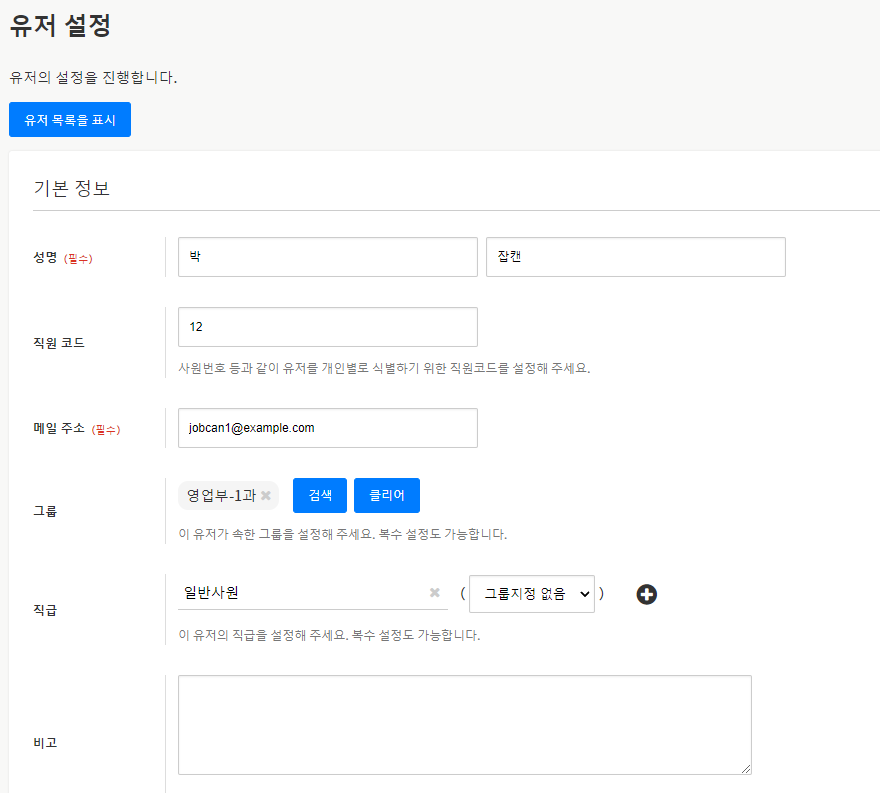880x793 pixels.
Task: Click the 영업부-1과 group chip
Action: (220, 495)
